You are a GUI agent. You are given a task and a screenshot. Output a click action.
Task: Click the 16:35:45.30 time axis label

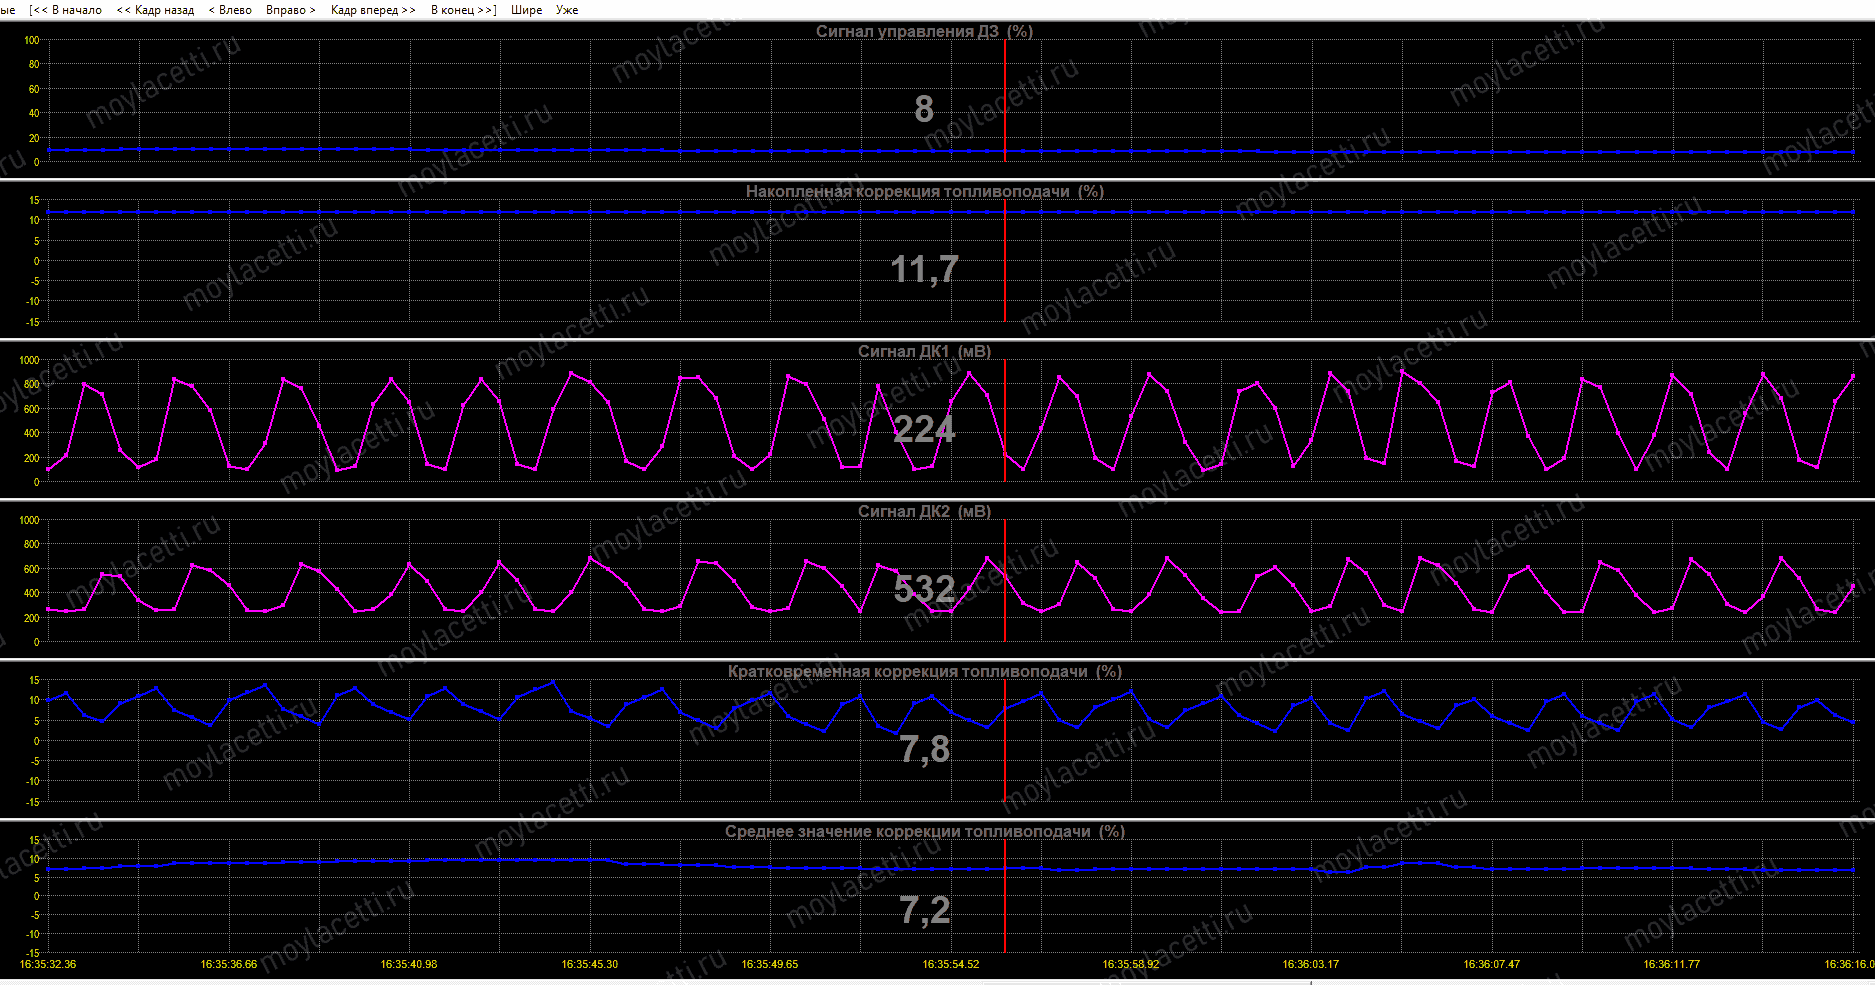589,964
